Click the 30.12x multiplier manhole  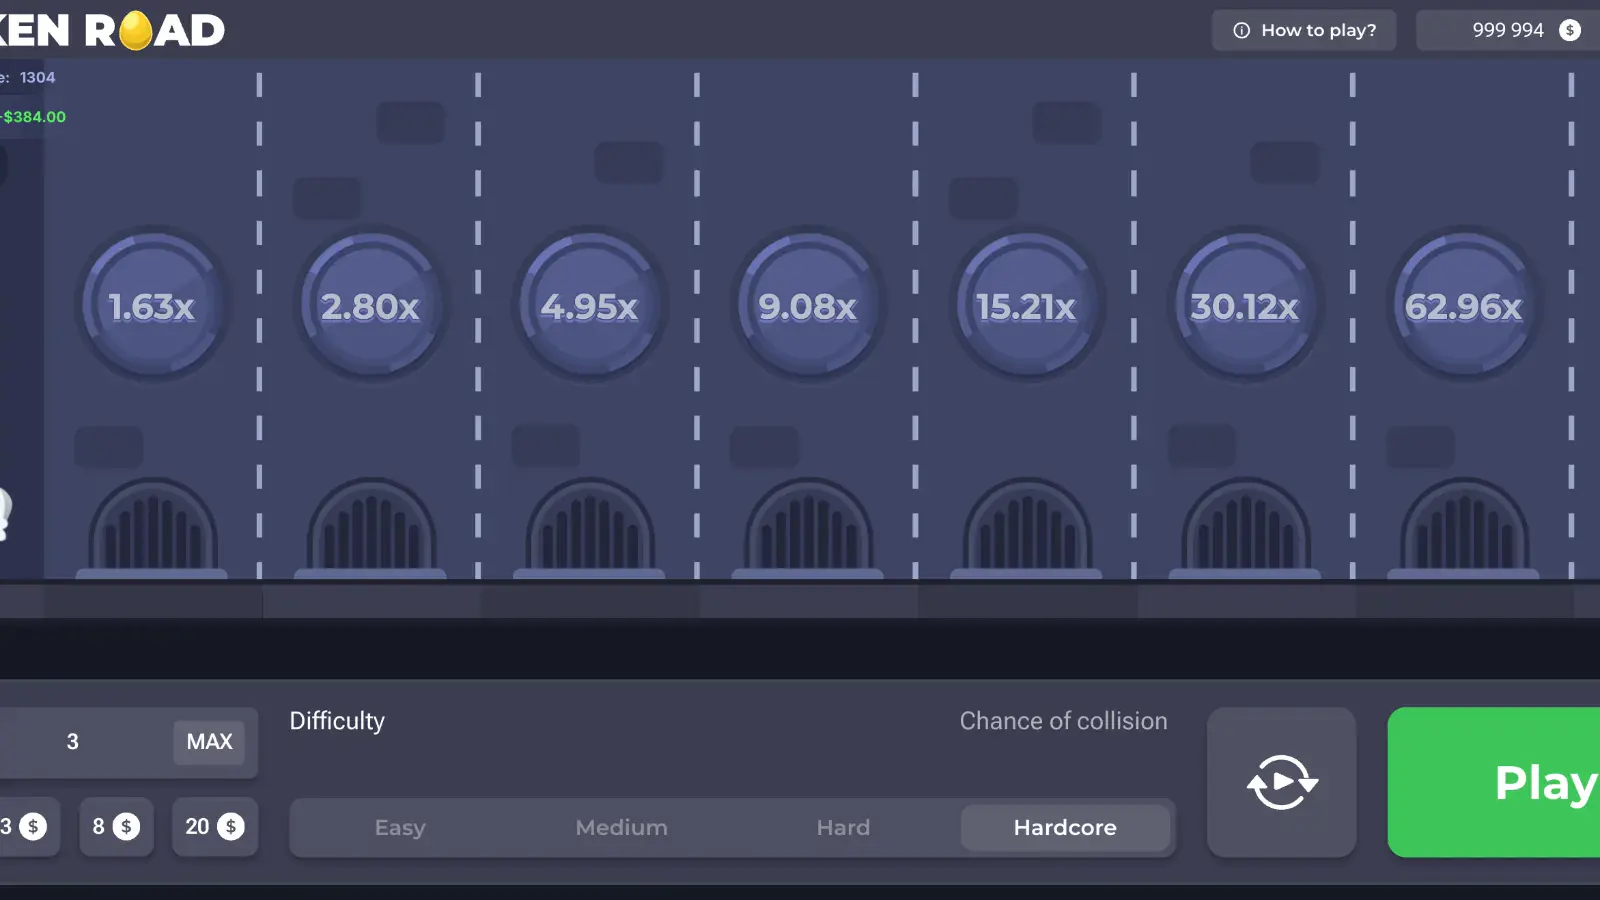1245,305
